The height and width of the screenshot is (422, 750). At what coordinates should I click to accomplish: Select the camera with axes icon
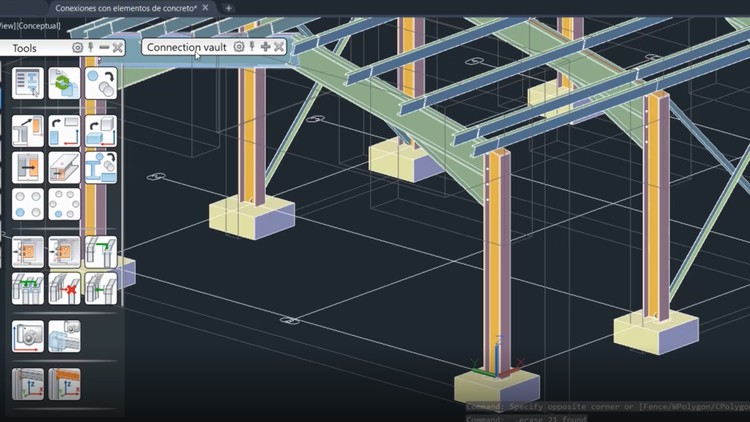coord(28,336)
